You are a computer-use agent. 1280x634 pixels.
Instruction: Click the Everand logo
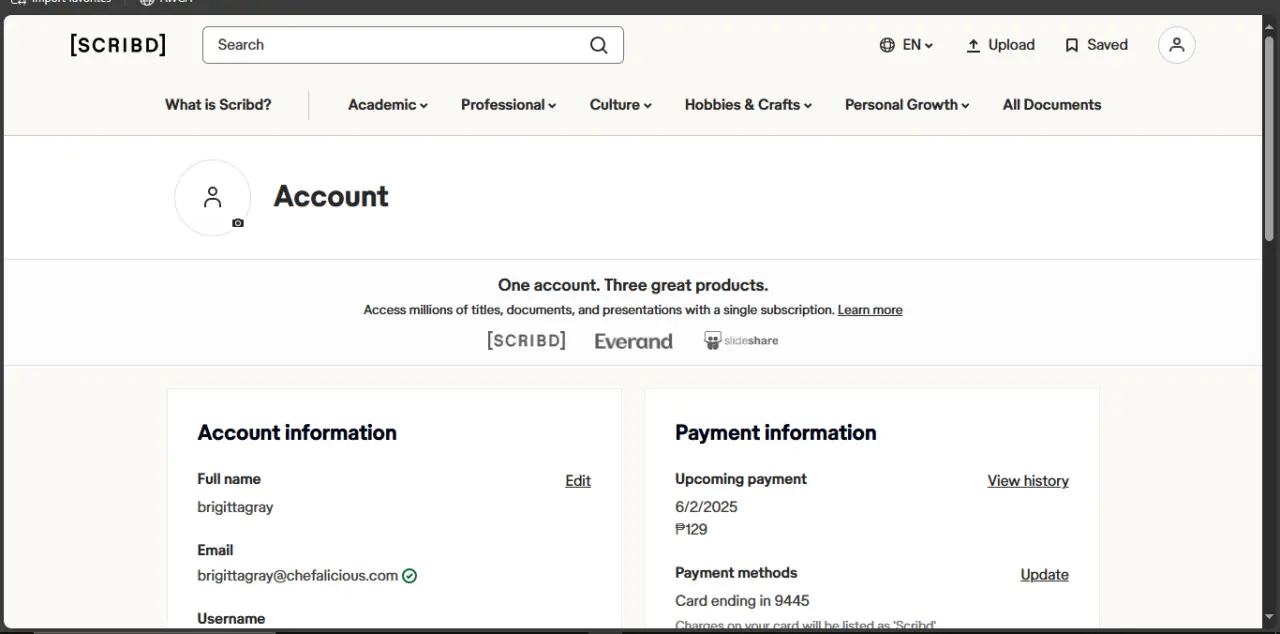633,341
